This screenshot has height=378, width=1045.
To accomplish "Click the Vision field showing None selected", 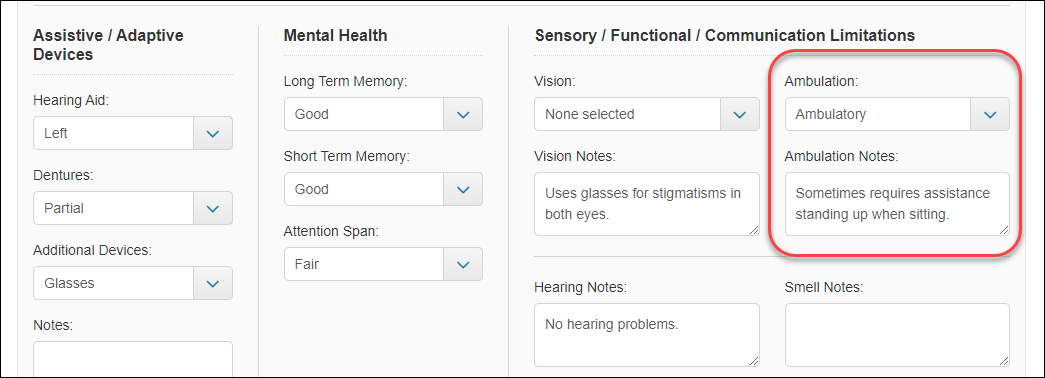I will click(628, 114).
